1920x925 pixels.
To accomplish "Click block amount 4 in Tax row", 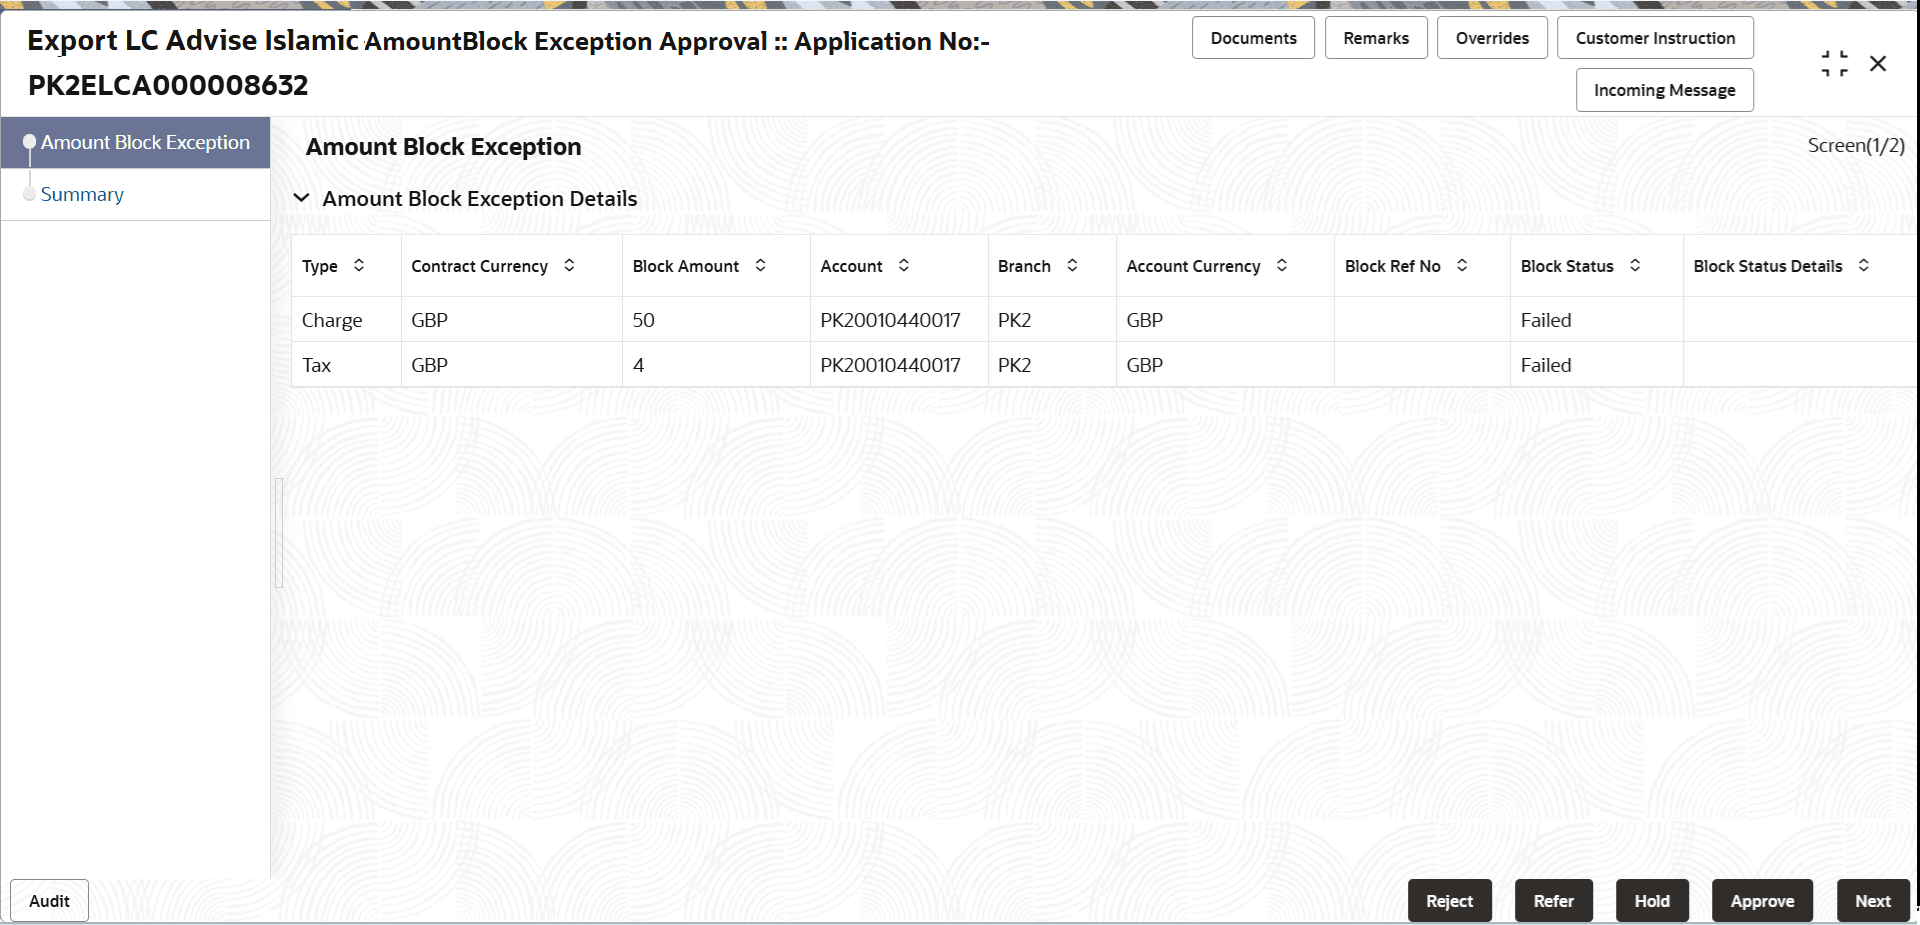I will click(x=716, y=365).
